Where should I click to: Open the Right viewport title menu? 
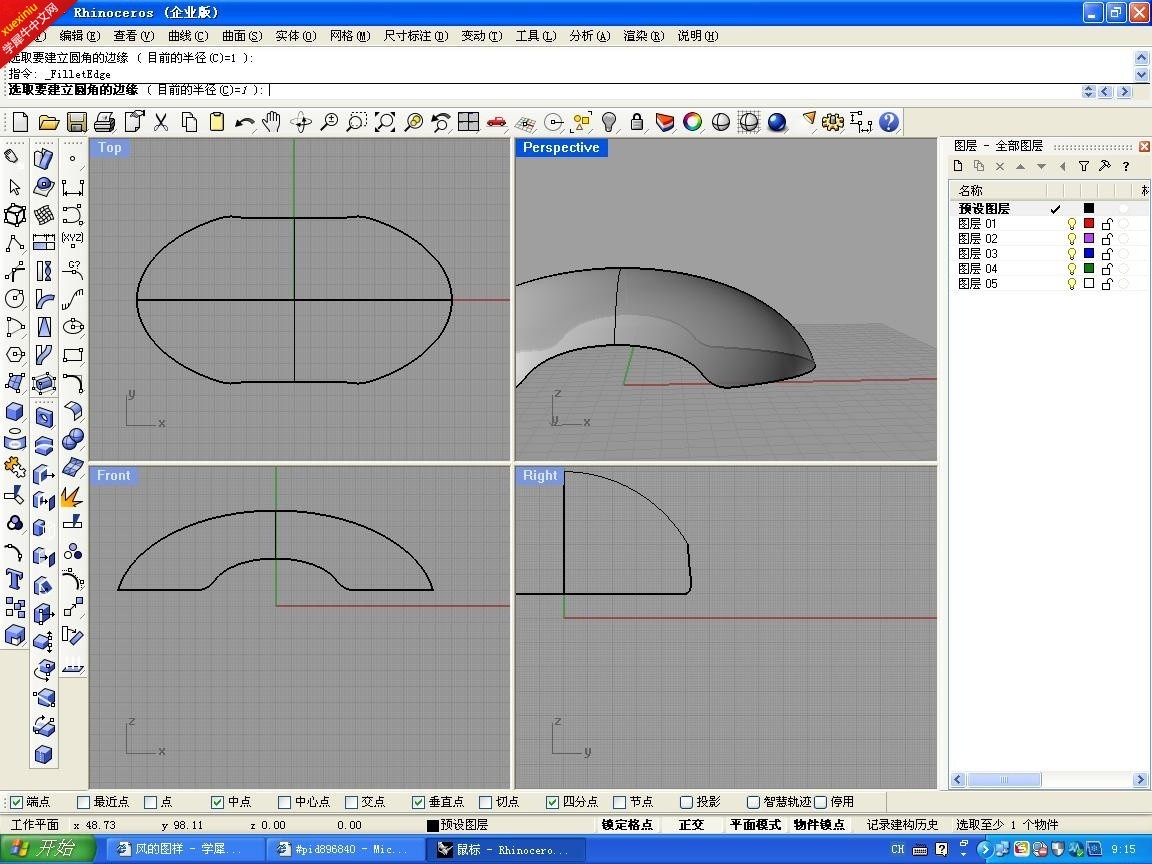click(x=540, y=475)
